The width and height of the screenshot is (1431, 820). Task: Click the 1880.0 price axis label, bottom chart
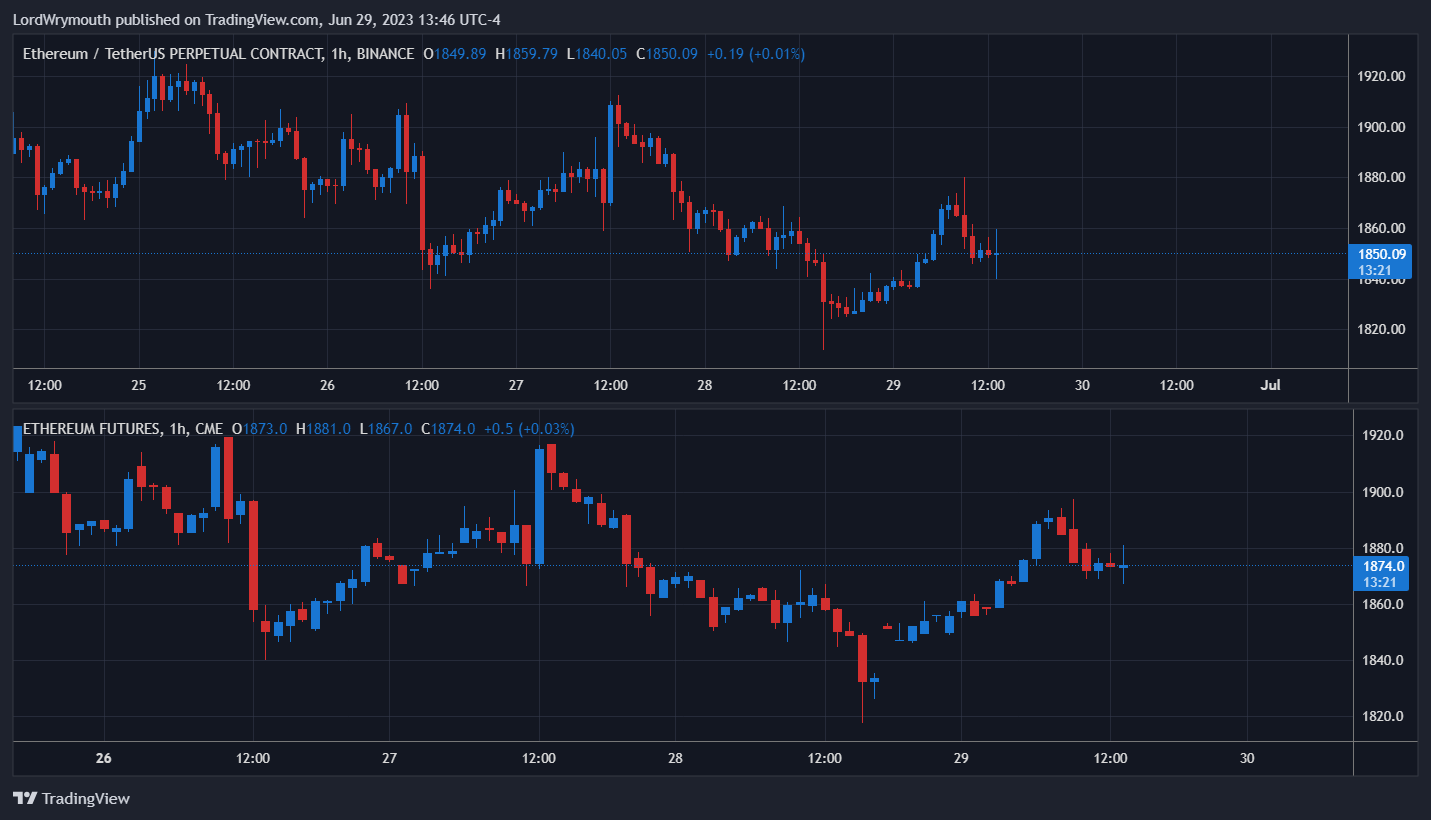click(x=1384, y=548)
